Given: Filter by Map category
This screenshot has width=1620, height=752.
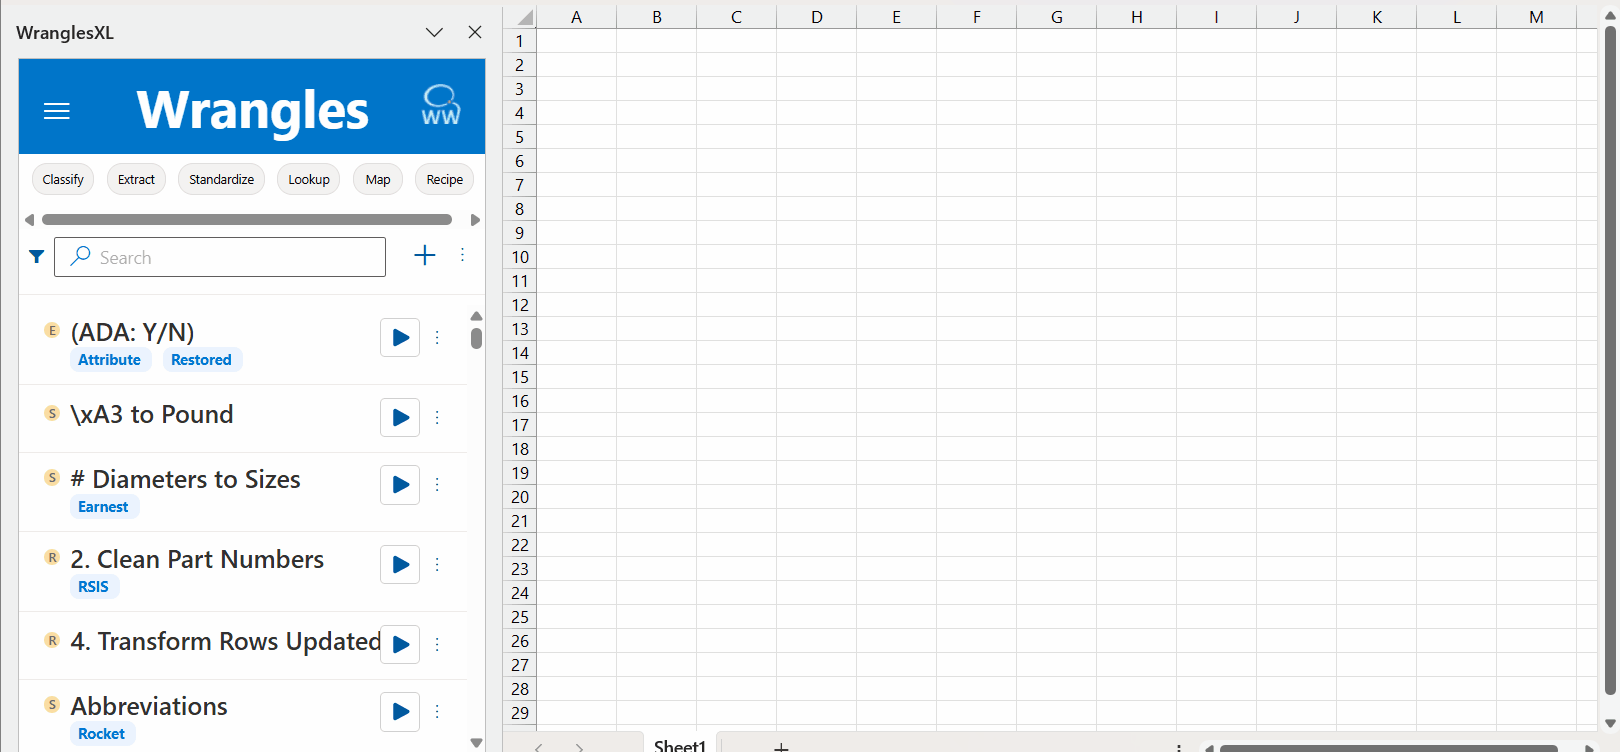Looking at the screenshot, I should pyautogui.click(x=378, y=179).
